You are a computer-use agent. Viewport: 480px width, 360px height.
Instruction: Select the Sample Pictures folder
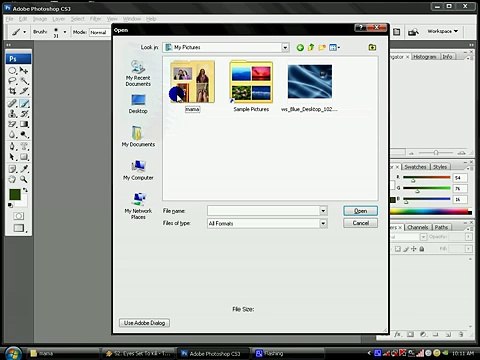pyautogui.click(x=251, y=86)
